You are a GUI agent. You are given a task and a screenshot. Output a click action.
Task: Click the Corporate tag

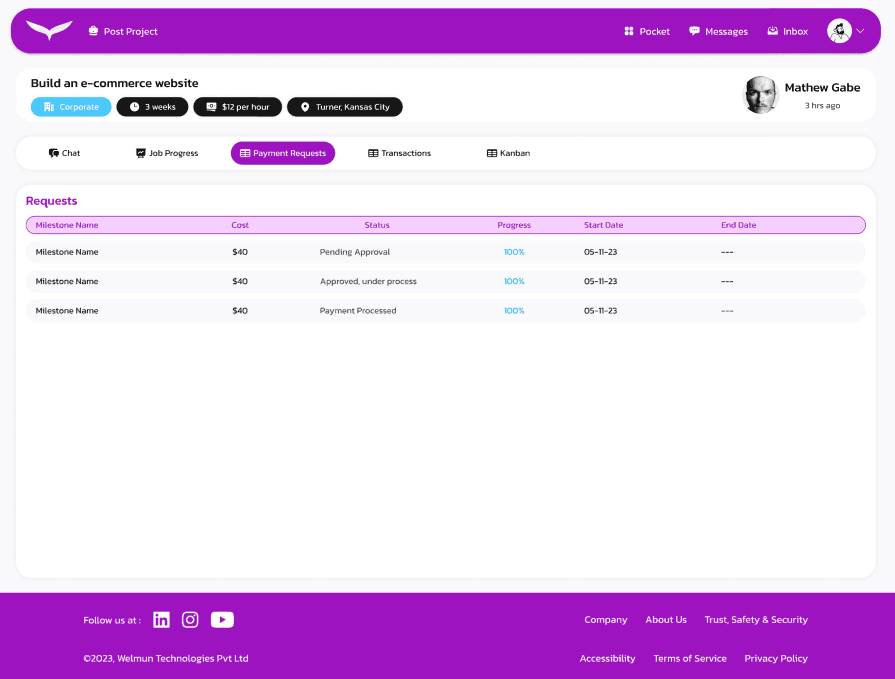[71, 107]
